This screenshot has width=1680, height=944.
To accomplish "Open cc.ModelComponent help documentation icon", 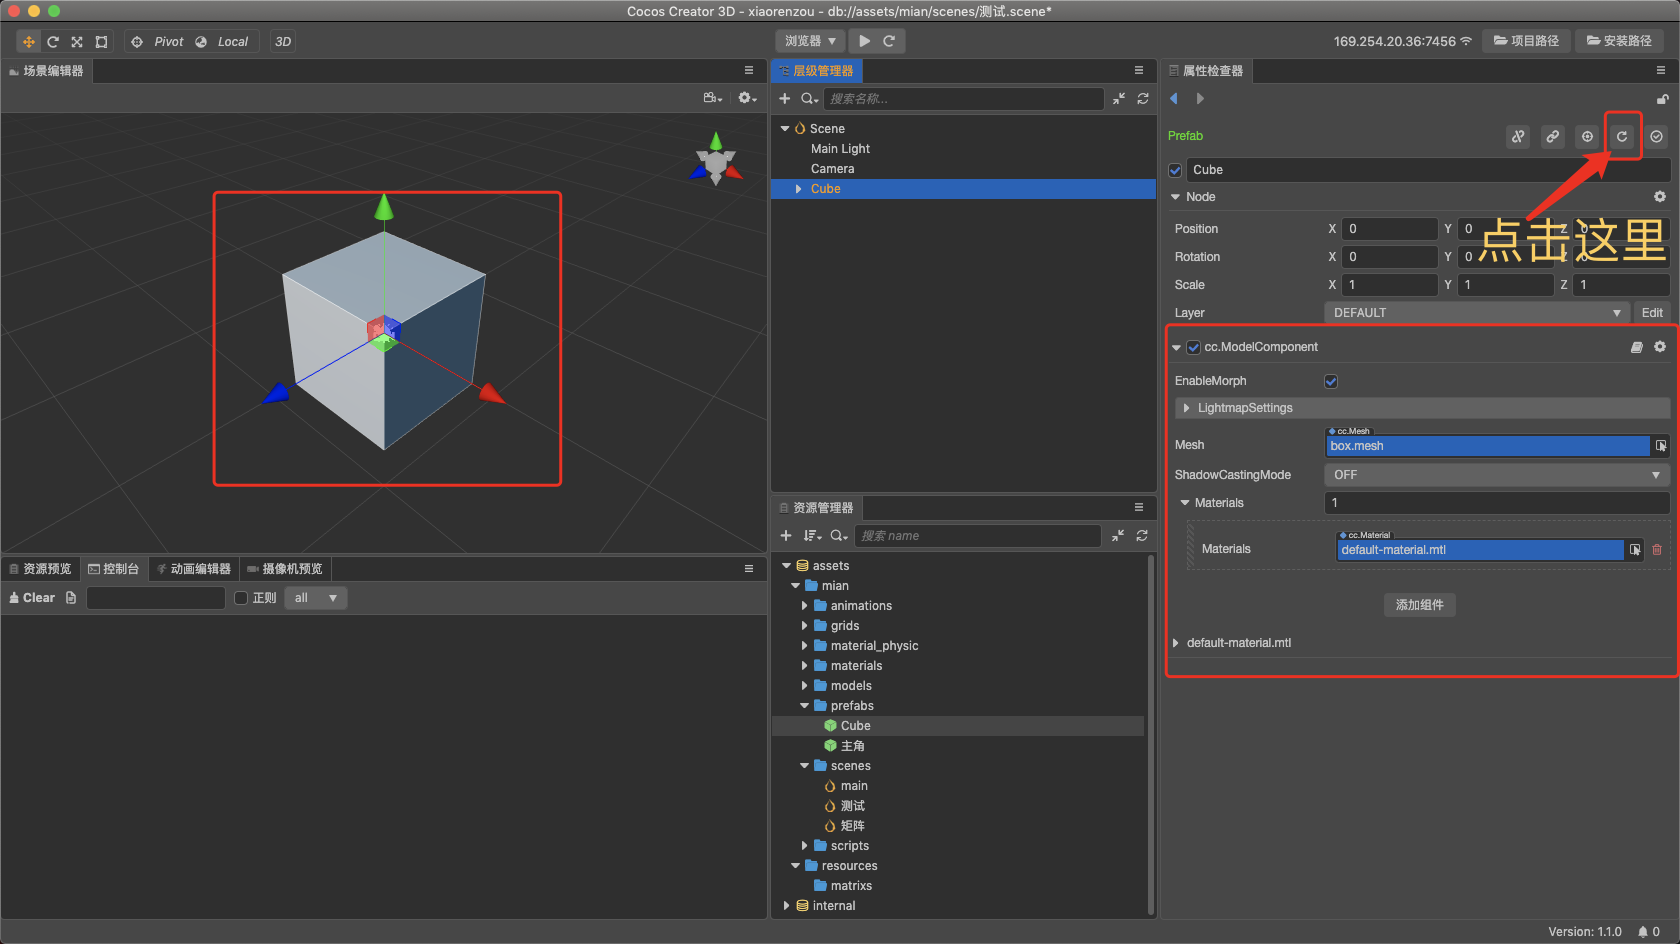I will [1637, 347].
